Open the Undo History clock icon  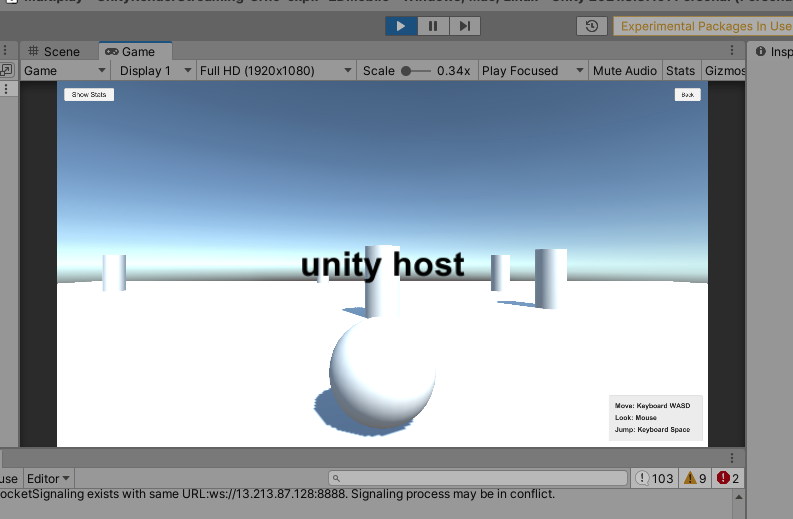click(x=592, y=26)
